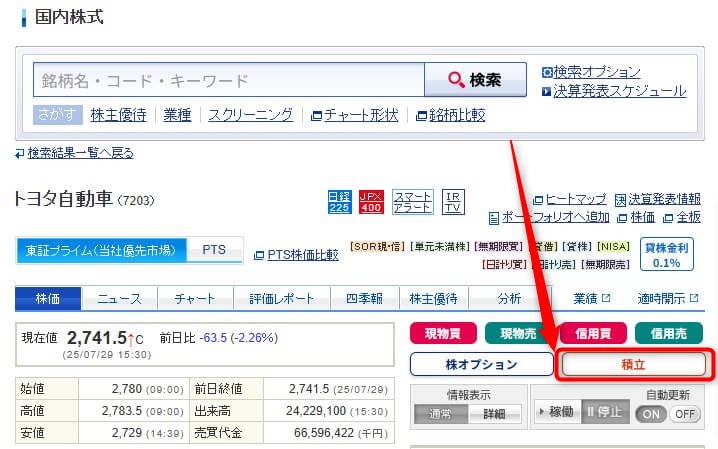This screenshot has height=449, width=718.
Task: Click the 出来高 value 24,229,100
Action: point(316,411)
